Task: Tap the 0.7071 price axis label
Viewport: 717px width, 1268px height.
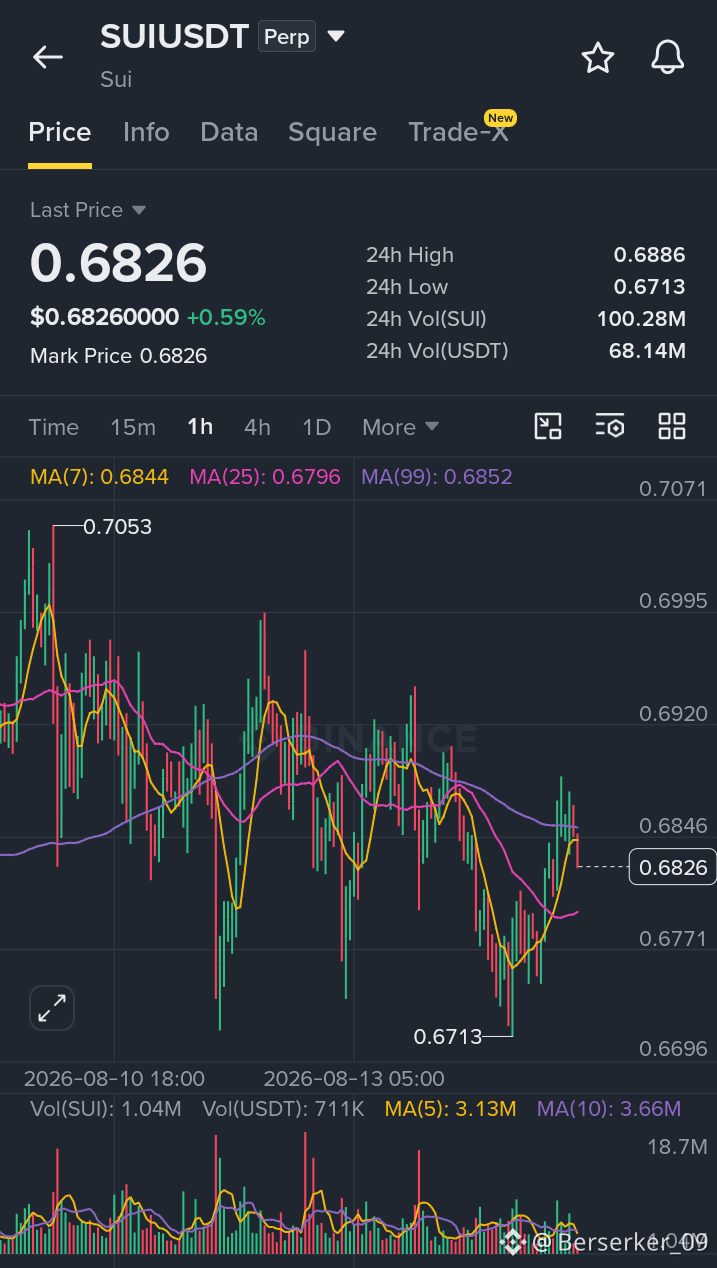Action: tap(673, 489)
